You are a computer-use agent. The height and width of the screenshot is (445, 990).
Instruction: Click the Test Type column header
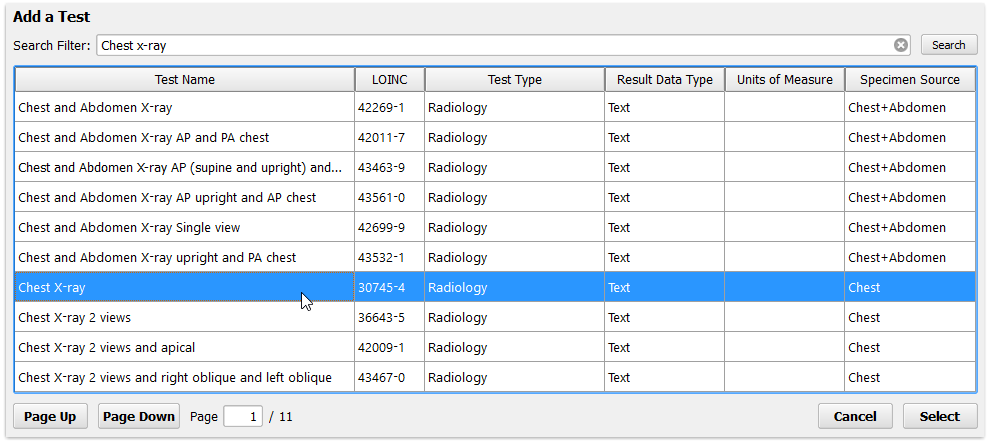[515, 80]
